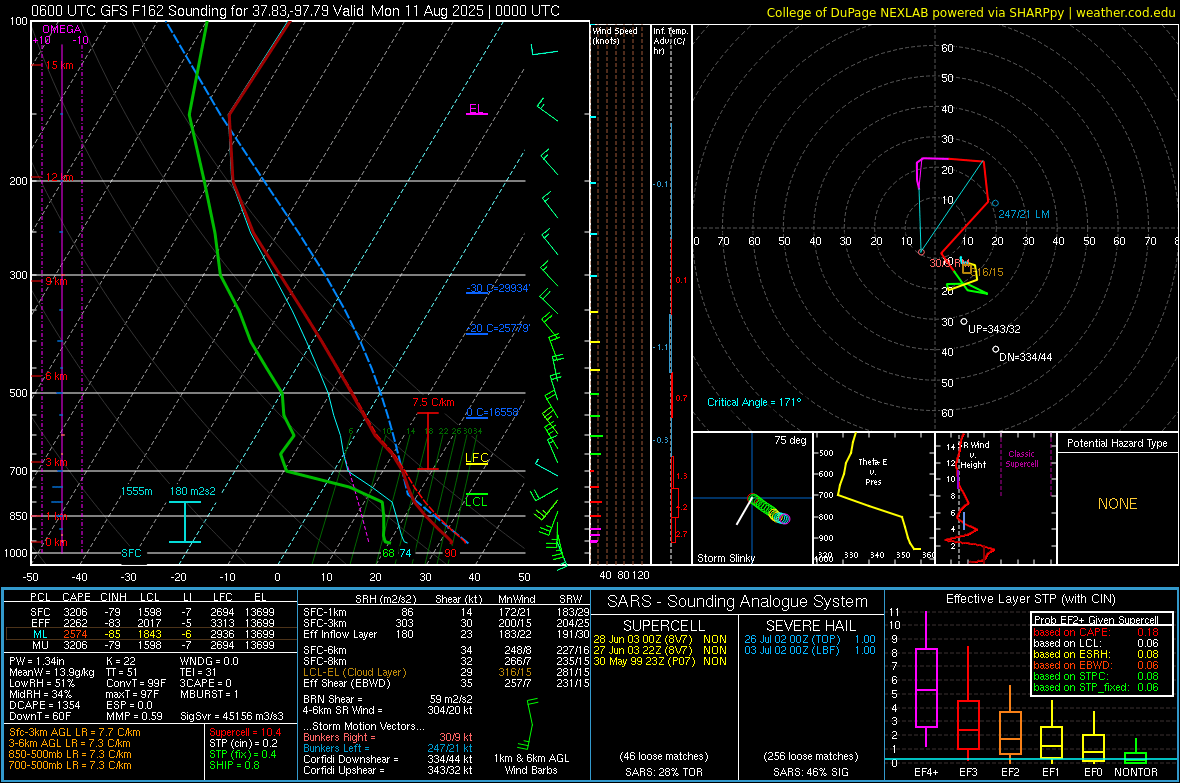Click the red surface temperature value '90'
Screen dimensions: 1180x783
450,553
